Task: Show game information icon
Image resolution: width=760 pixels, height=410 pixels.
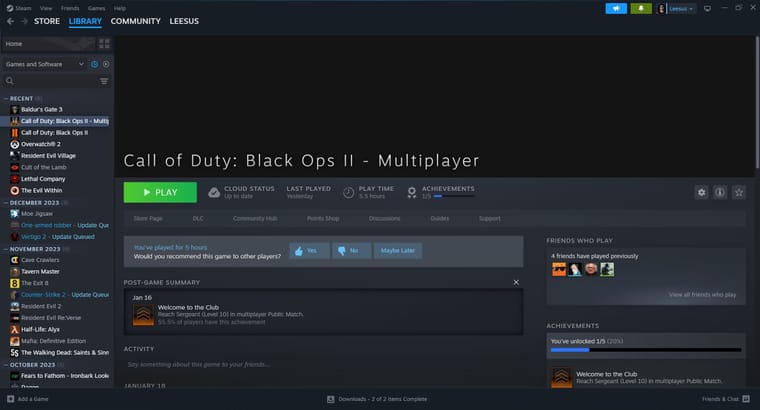Action: point(720,192)
